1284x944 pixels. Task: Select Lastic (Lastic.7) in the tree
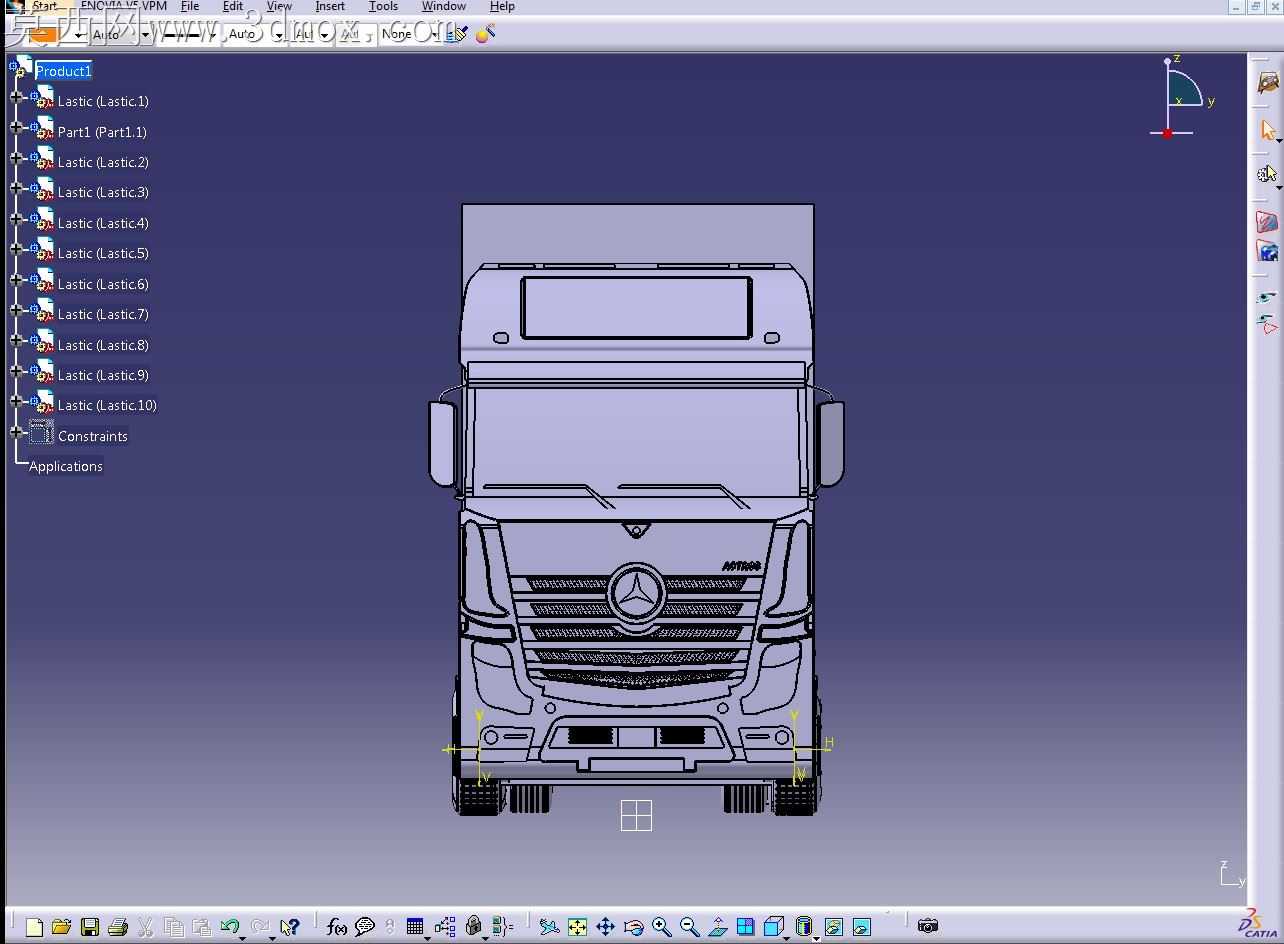pos(103,314)
